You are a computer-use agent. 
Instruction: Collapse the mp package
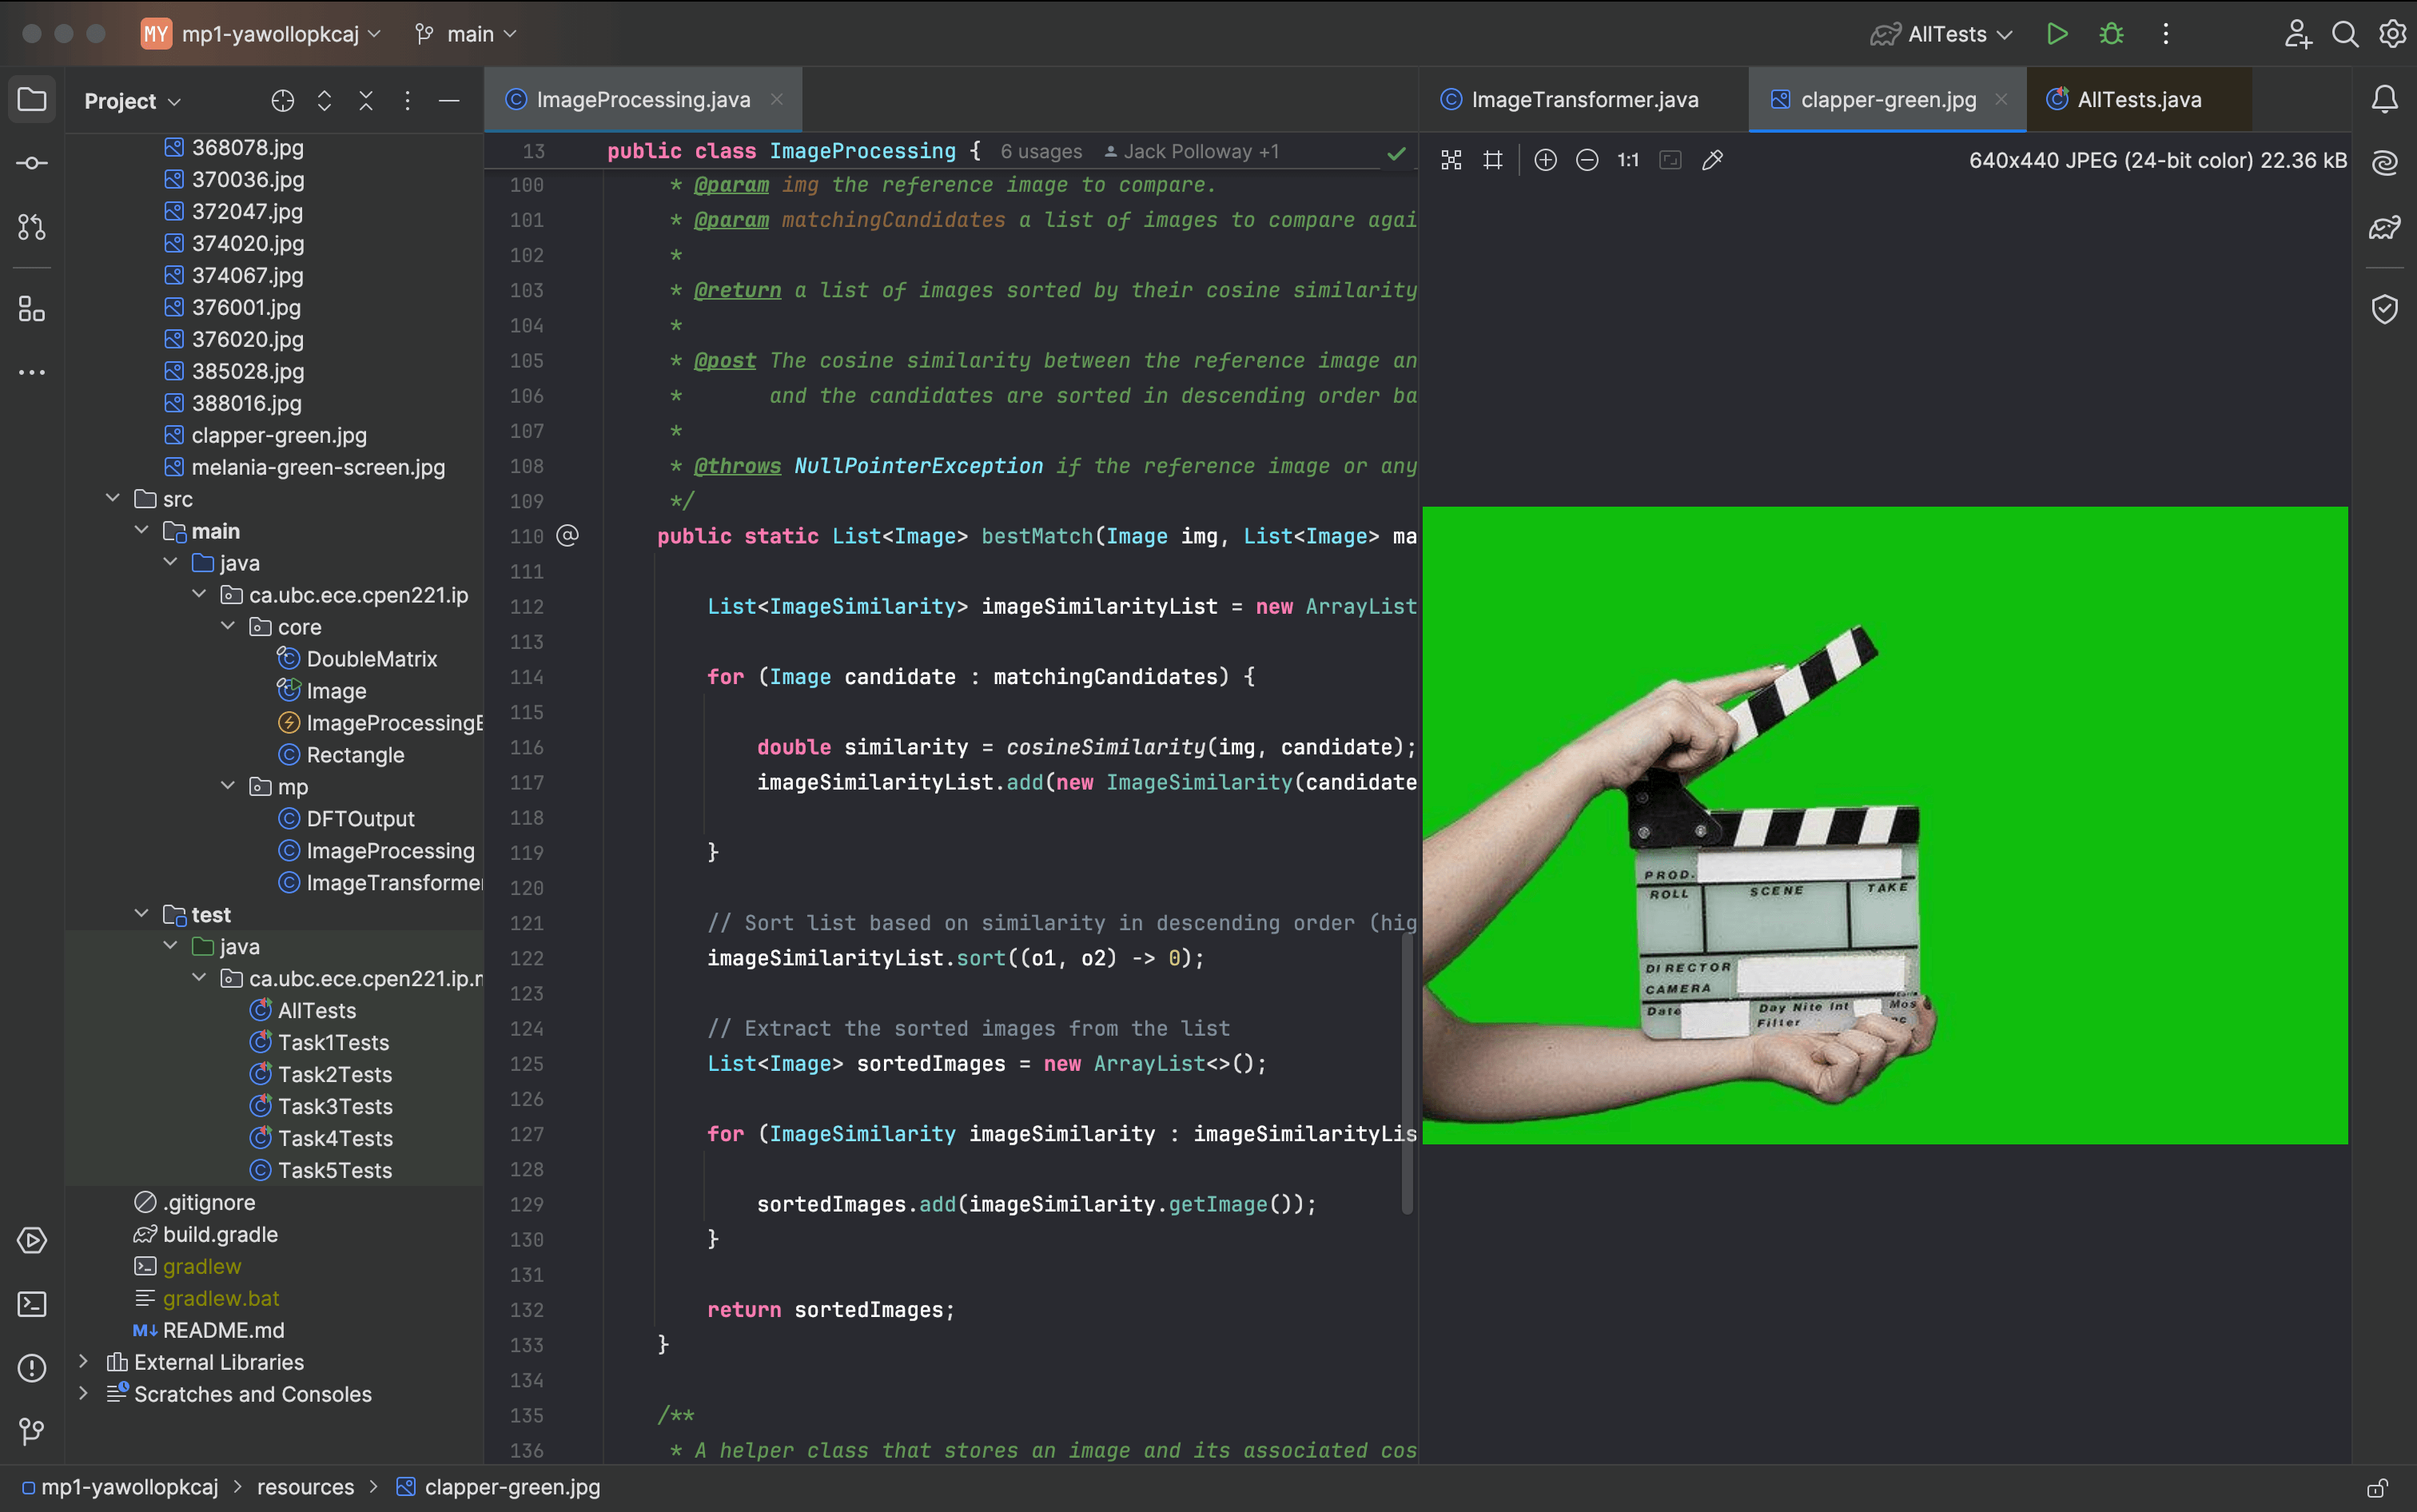(x=228, y=786)
